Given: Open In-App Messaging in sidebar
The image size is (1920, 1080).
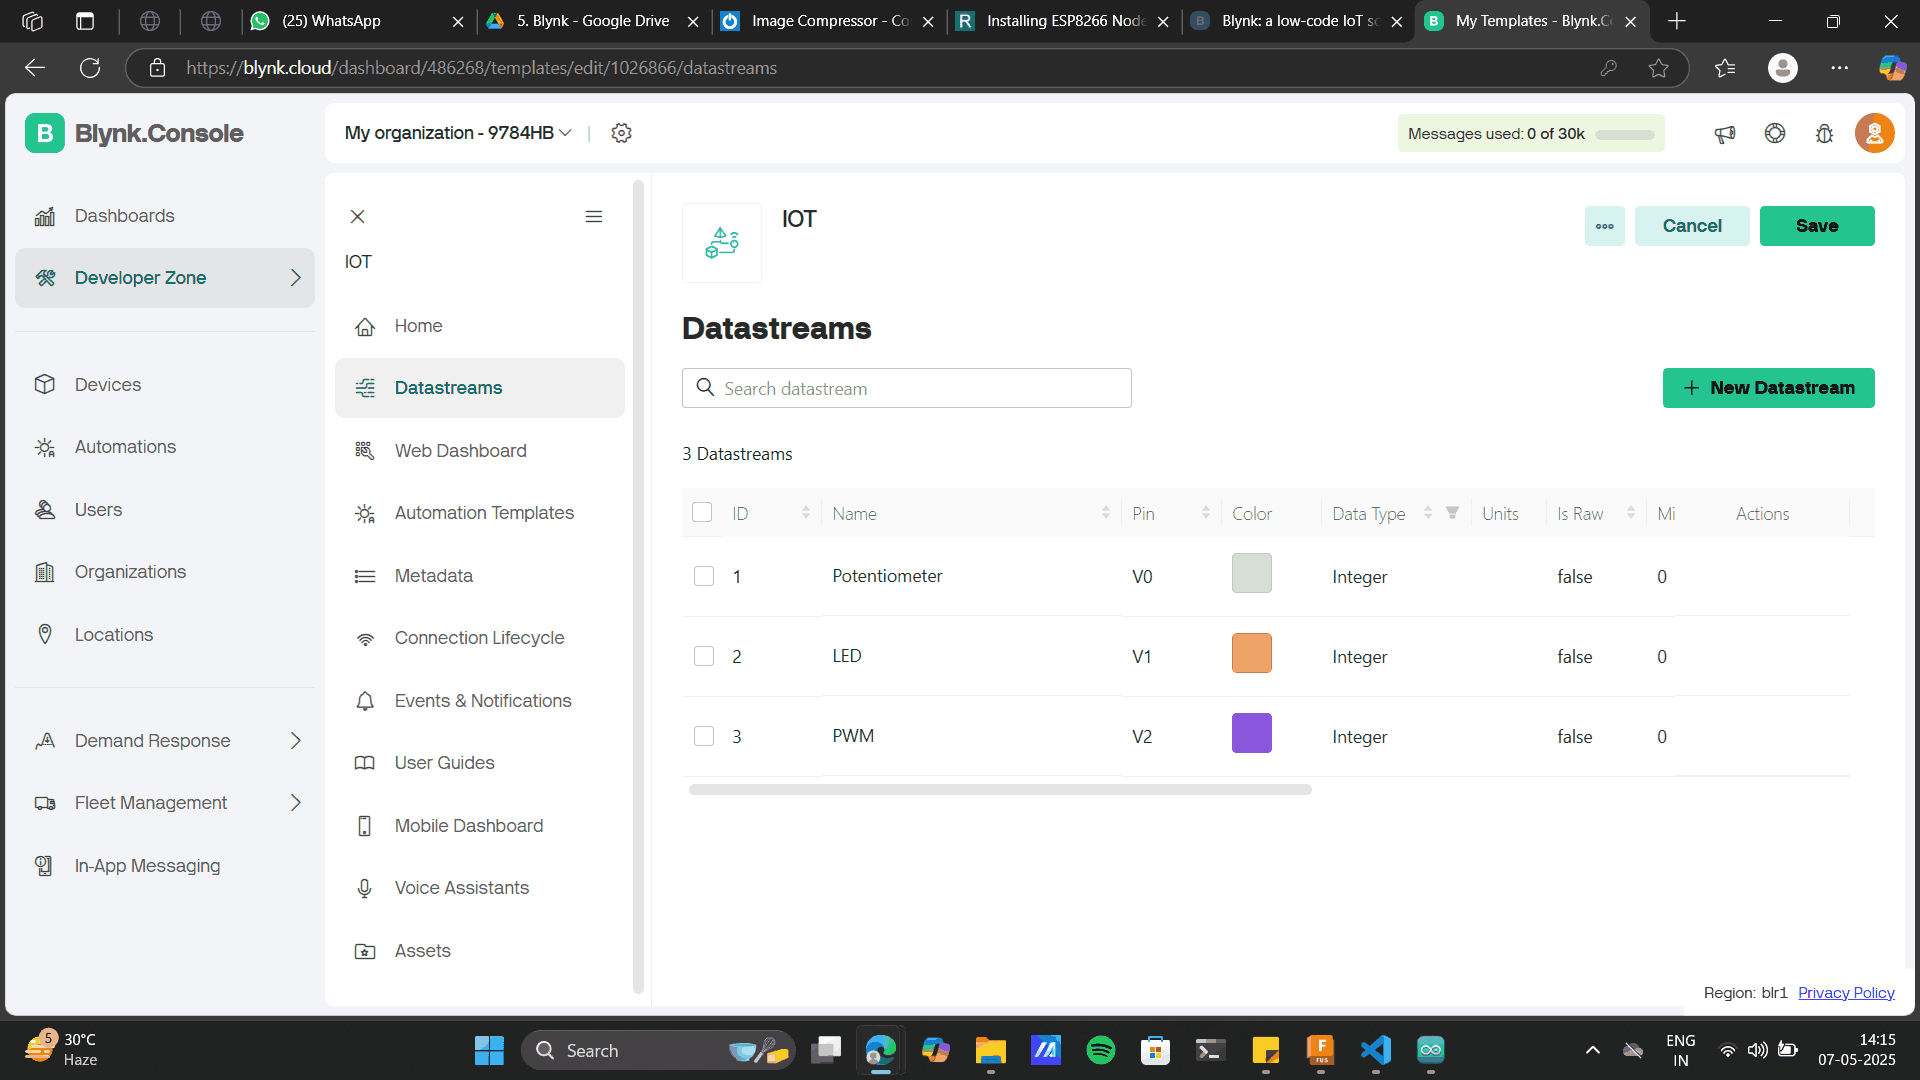Looking at the screenshot, I should [165, 866].
